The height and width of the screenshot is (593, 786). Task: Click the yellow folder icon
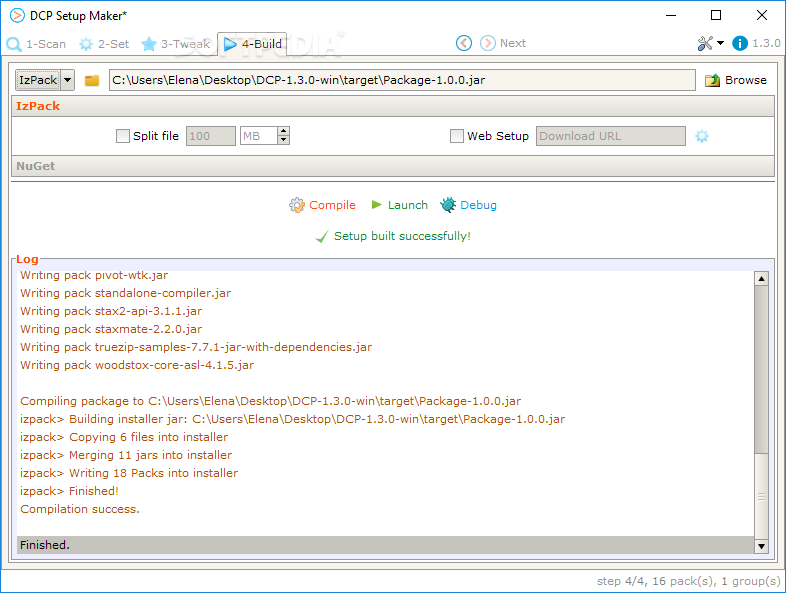tap(92, 80)
